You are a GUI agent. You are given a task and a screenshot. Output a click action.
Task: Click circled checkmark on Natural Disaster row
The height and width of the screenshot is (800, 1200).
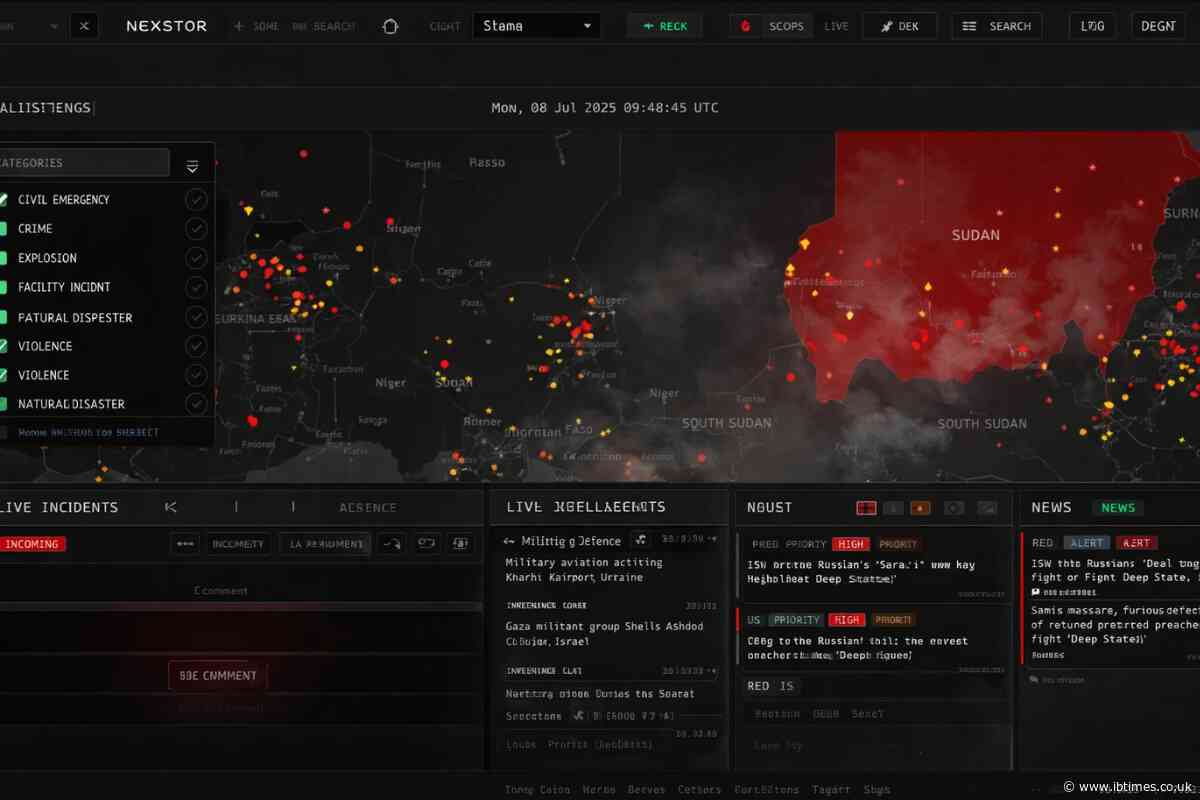pyautogui.click(x=196, y=404)
